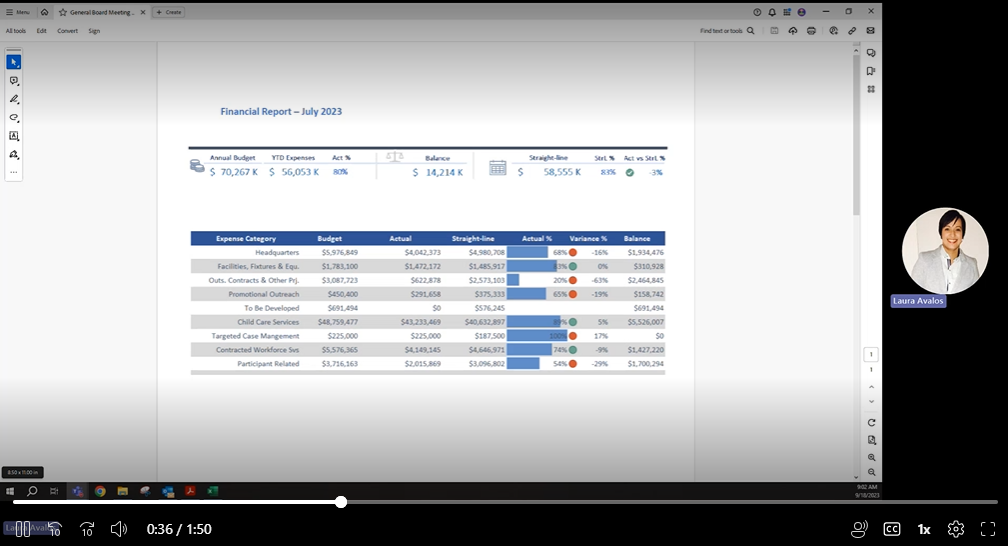This screenshot has width=1008, height=546.
Task: Click the email share envelope icon
Action: click(x=871, y=31)
